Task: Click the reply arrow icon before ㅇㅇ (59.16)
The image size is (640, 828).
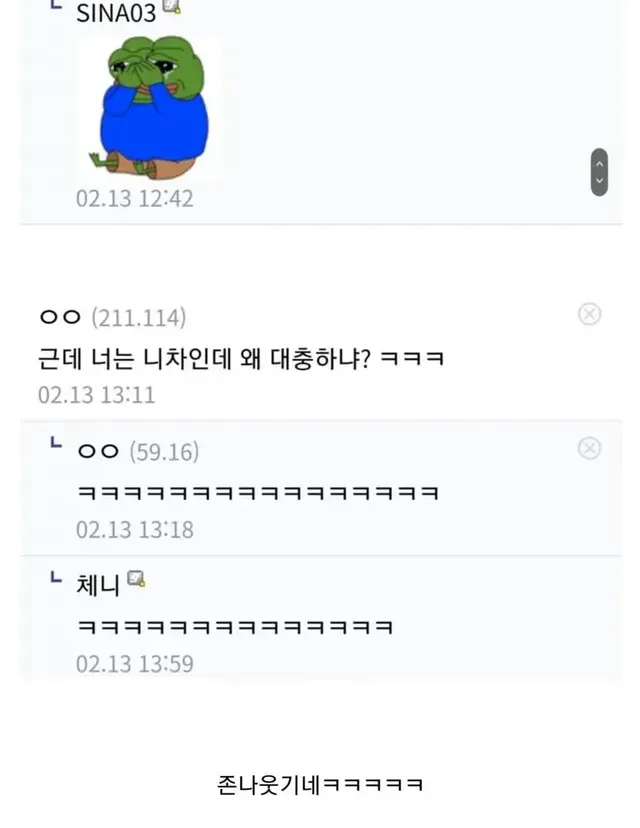Action: (x=55, y=446)
